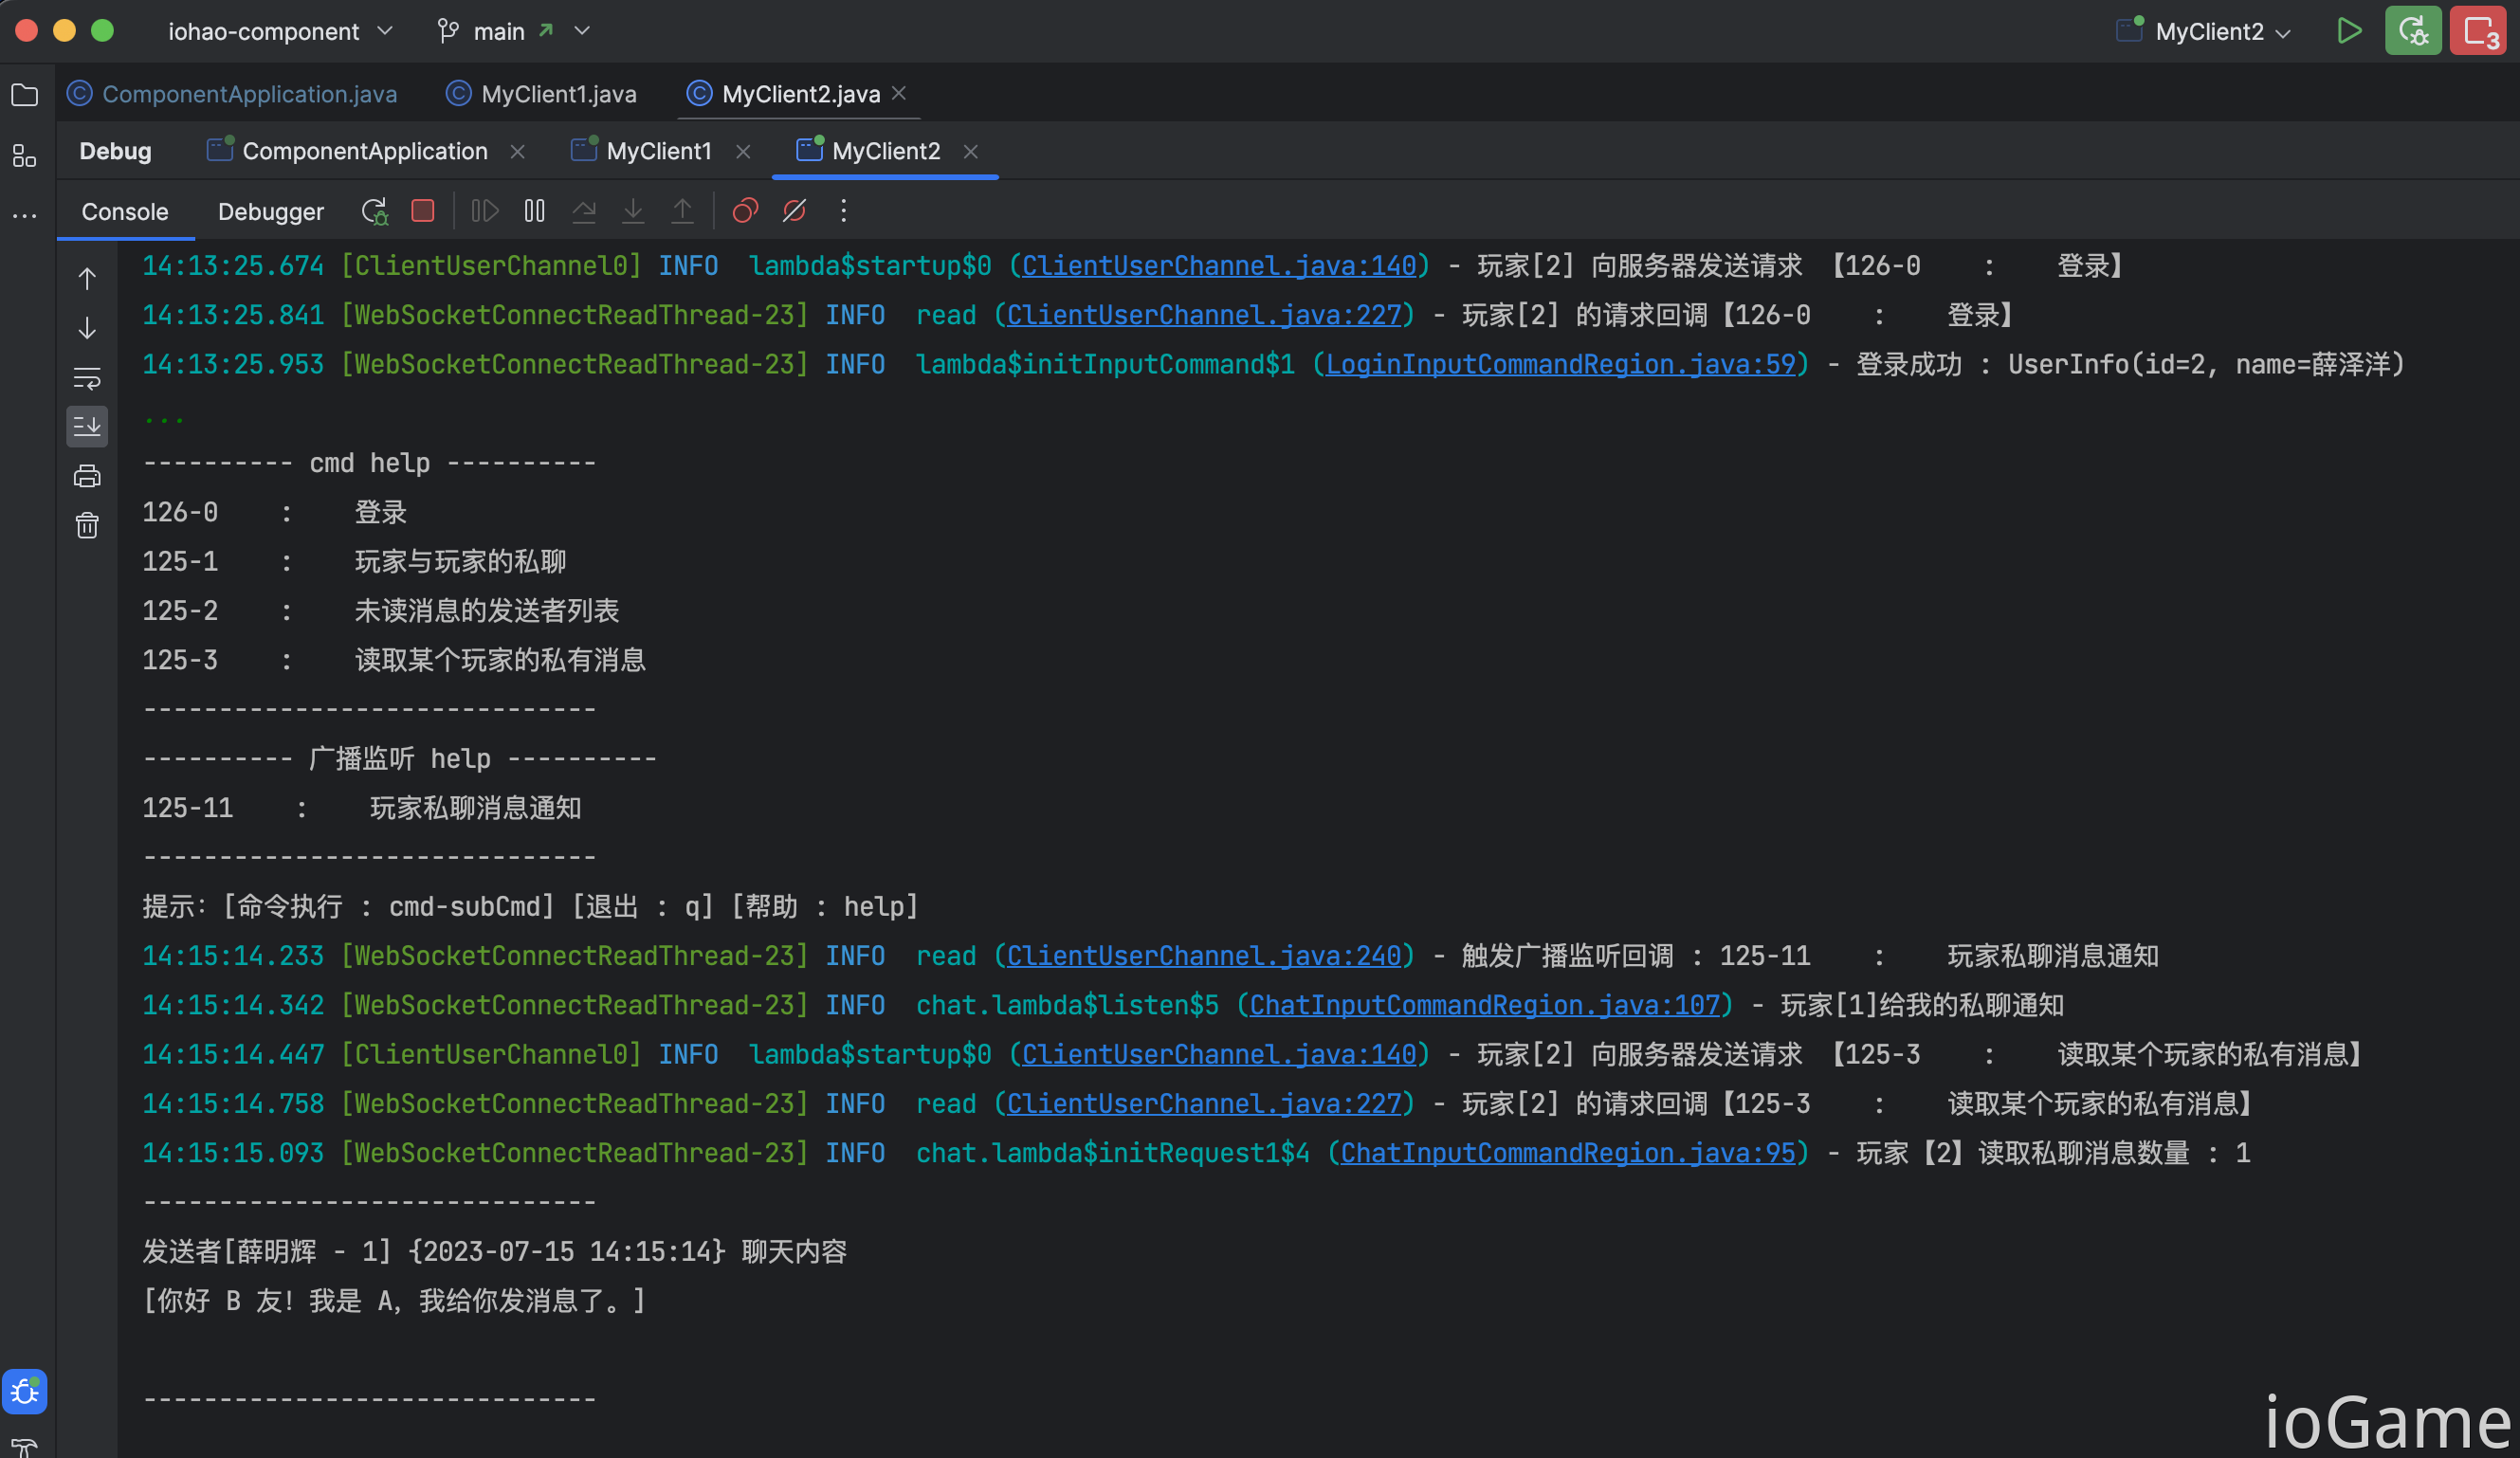
Task: Select the MyClient1 debug session tab
Action: (658, 151)
